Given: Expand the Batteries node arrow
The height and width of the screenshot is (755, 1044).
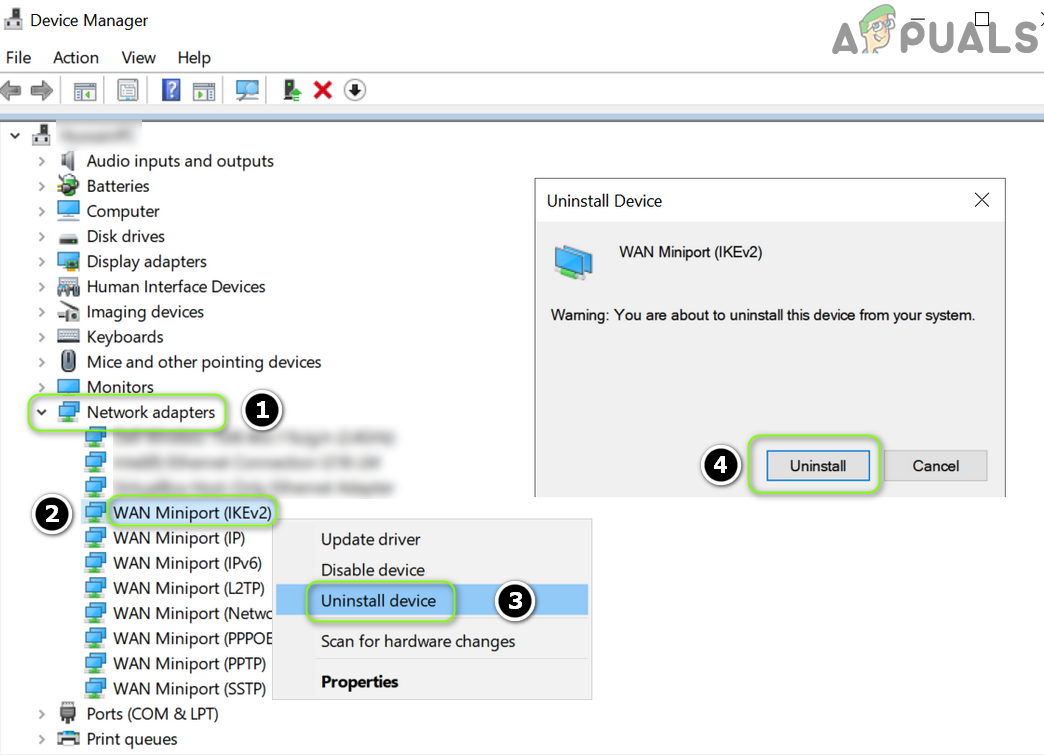Looking at the screenshot, I should (x=41, y=186).
